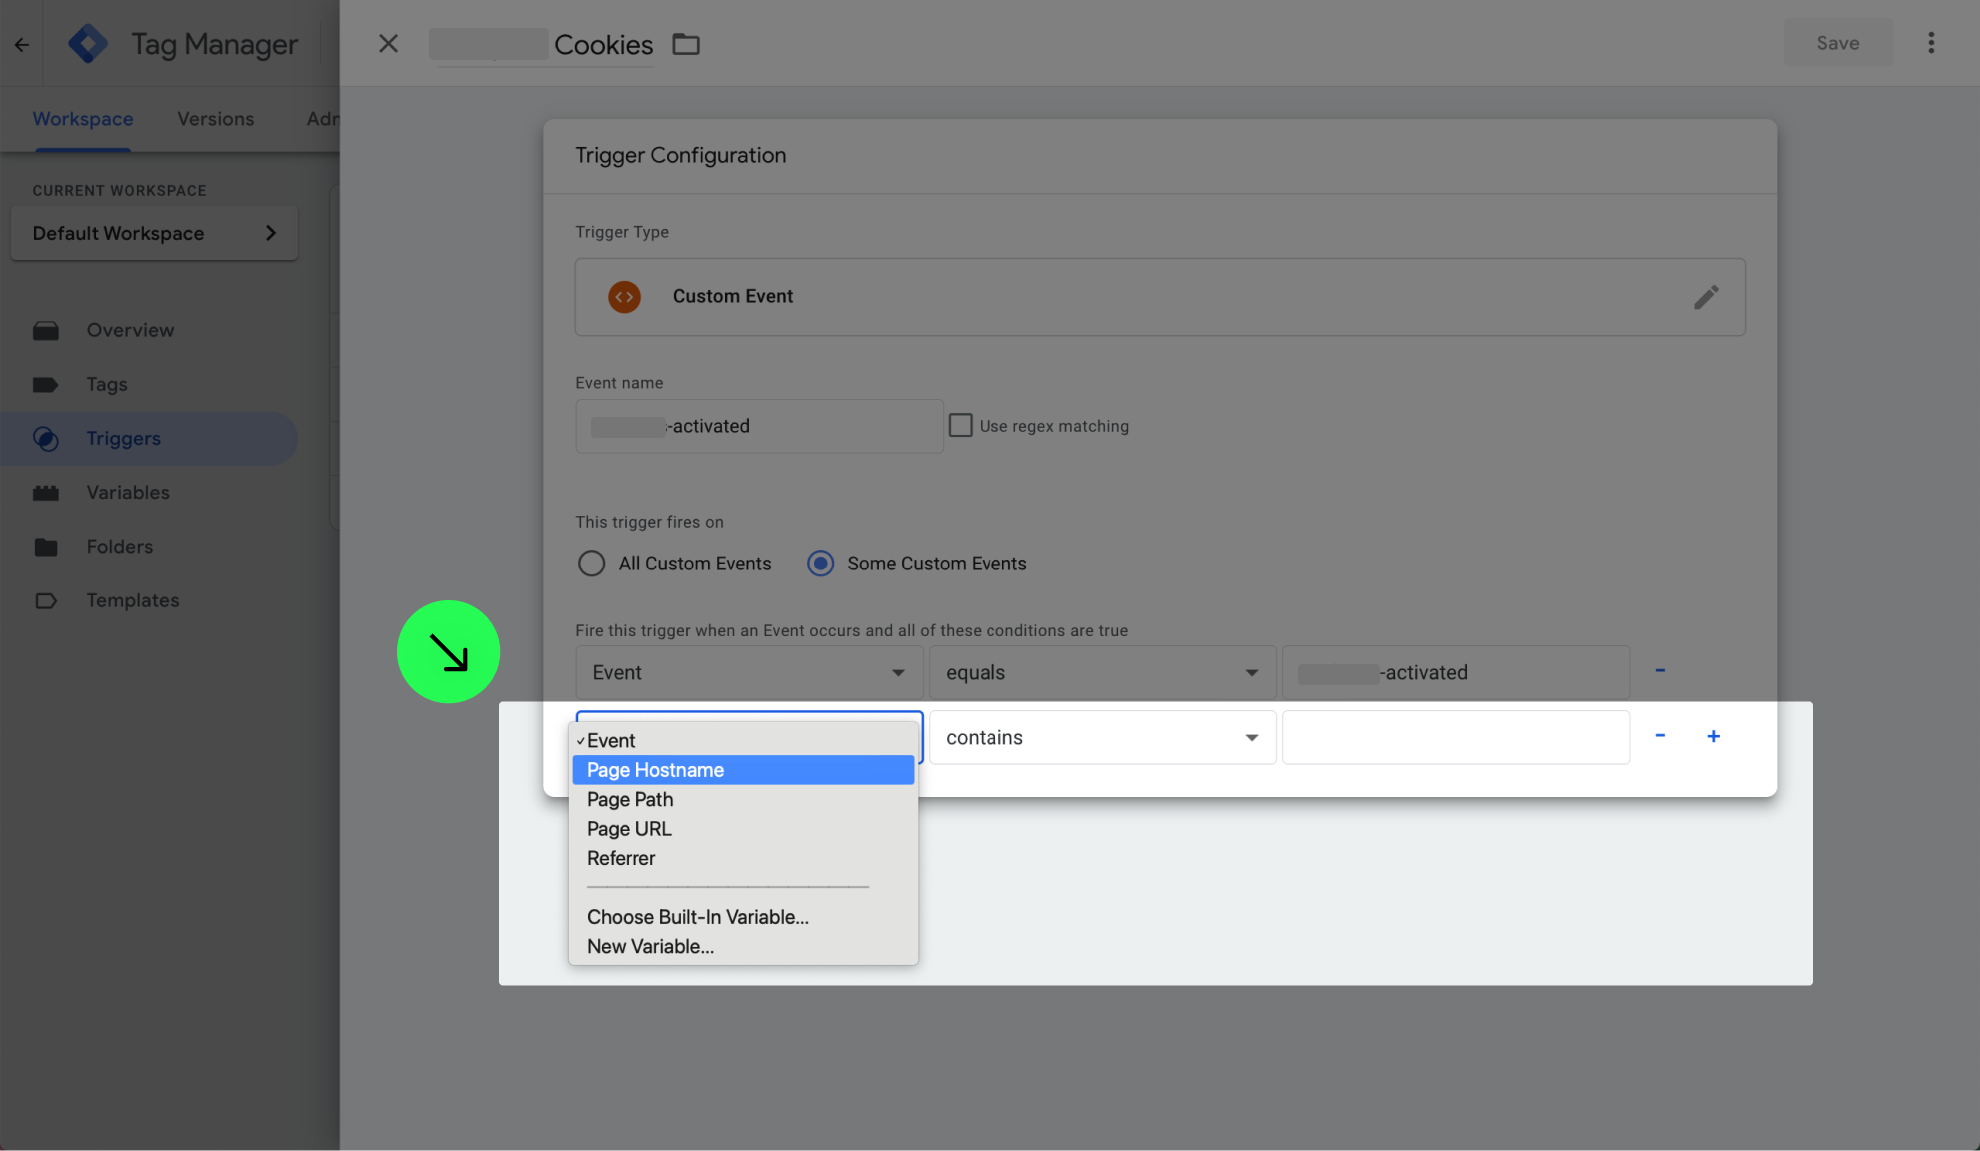Open the Tag Manager logo
The height and width of the screenshot is (1151, 1980).
pyautogui.click(x=88, y=44)
